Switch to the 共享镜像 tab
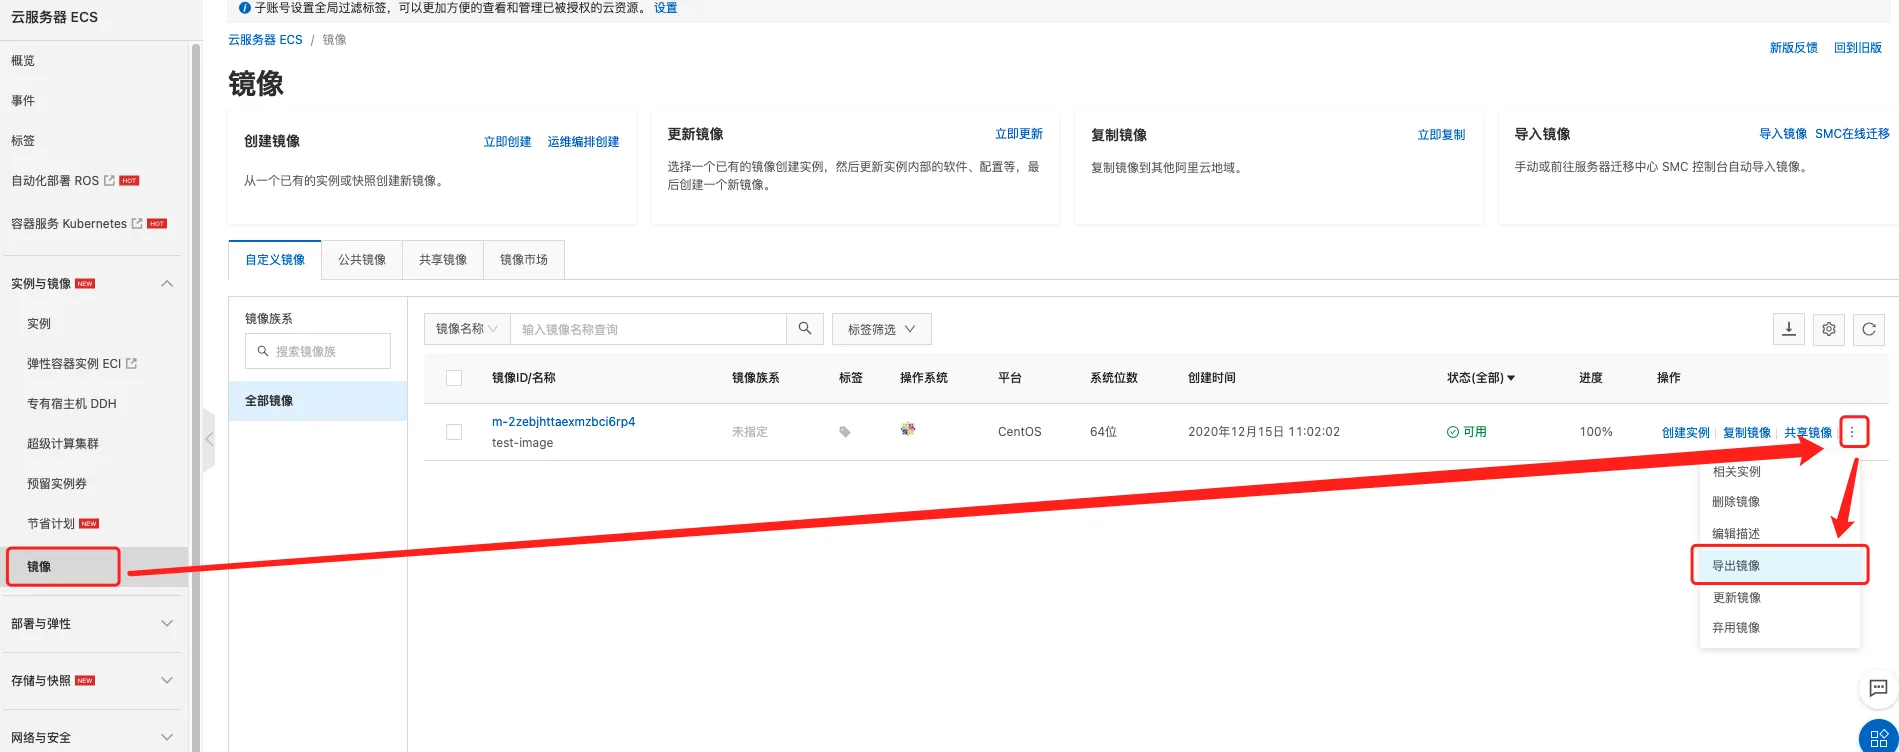 point(443,260)
